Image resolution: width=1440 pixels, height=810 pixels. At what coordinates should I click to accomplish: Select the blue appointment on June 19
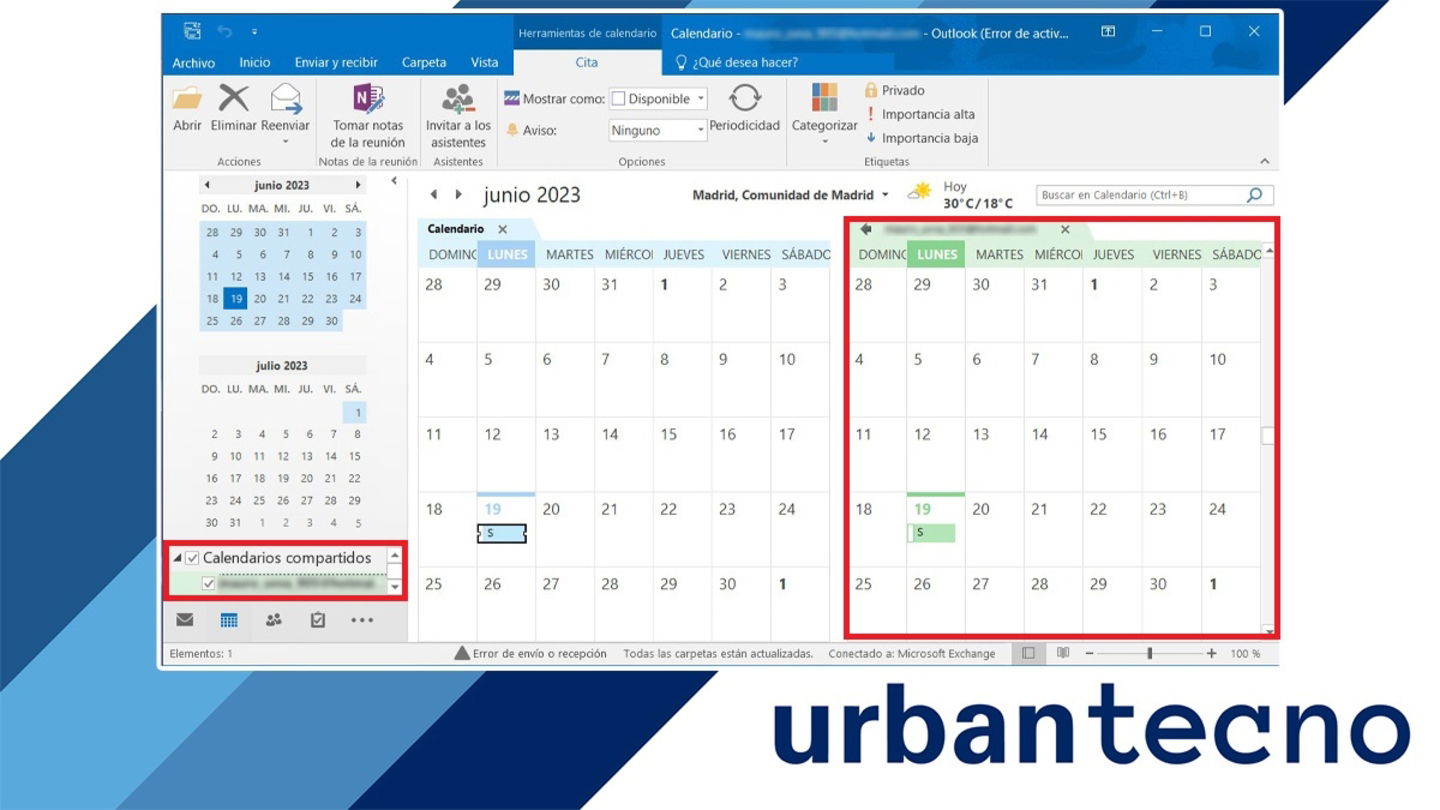coord(502,533)
